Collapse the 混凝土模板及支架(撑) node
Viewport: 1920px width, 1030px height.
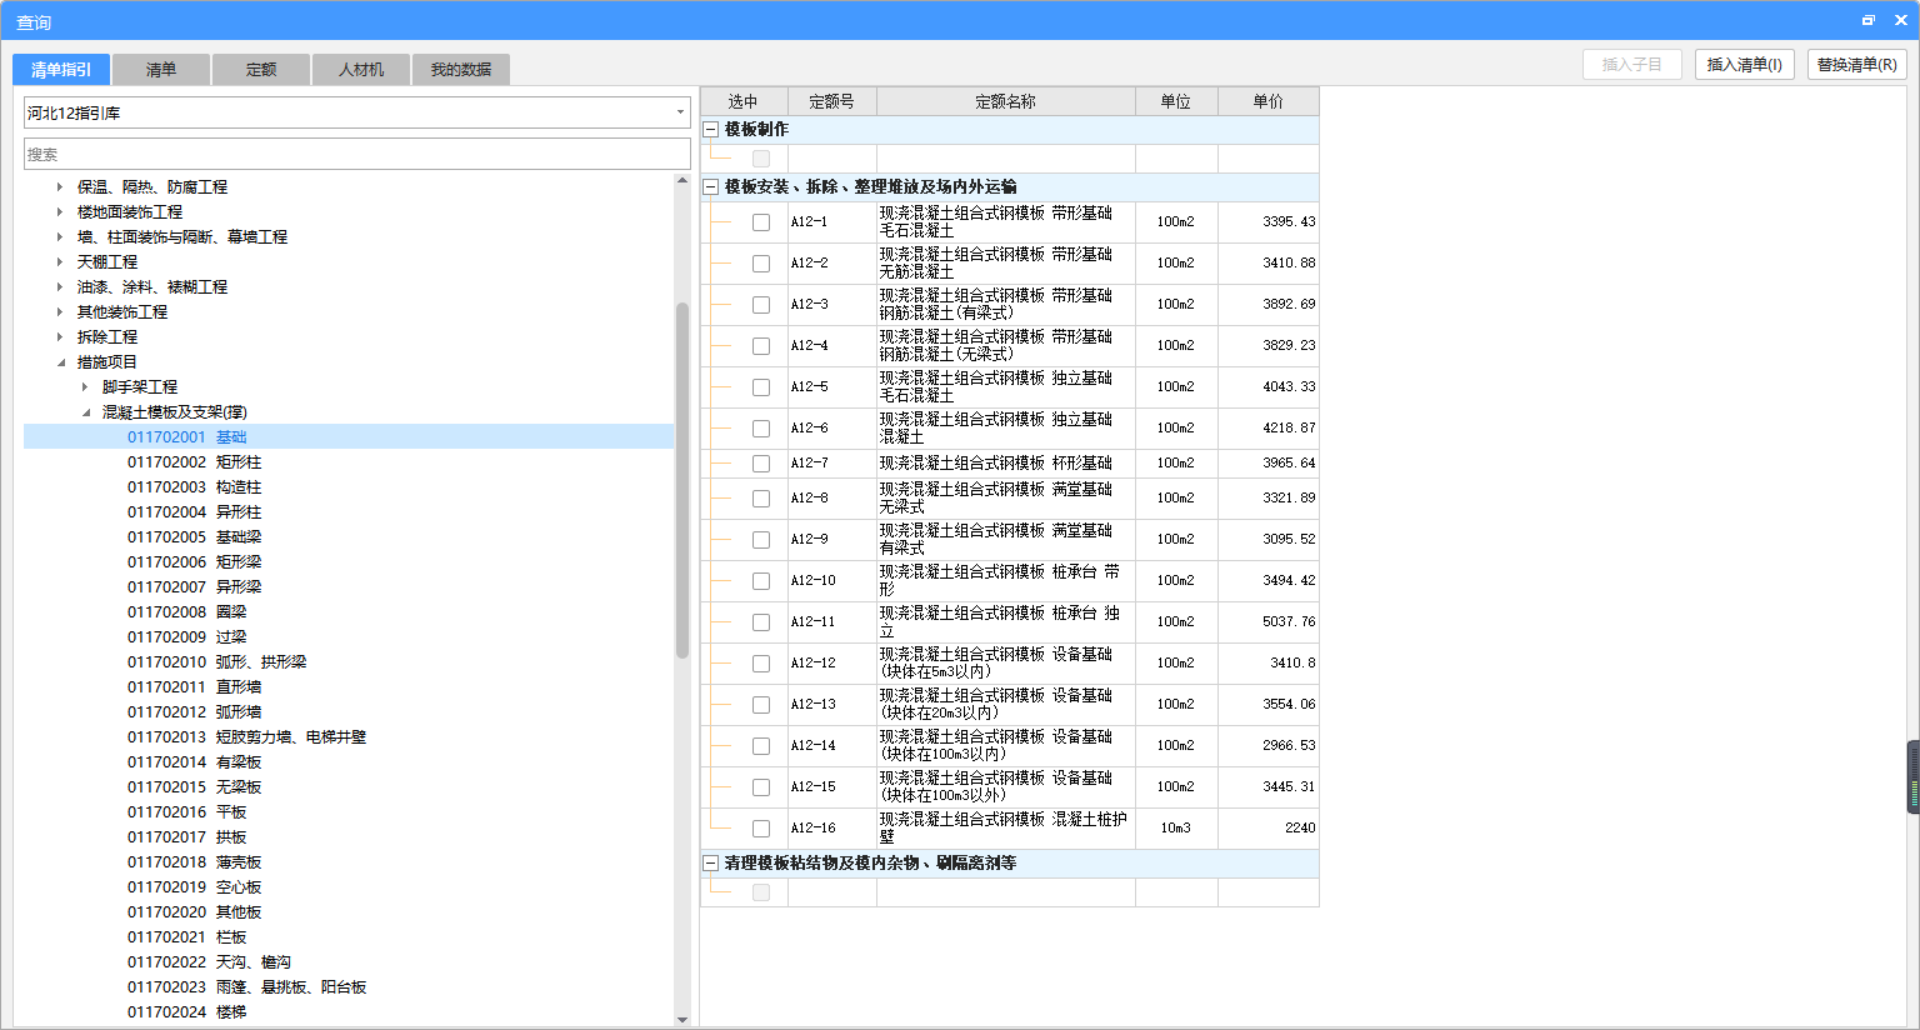[85, 412]
